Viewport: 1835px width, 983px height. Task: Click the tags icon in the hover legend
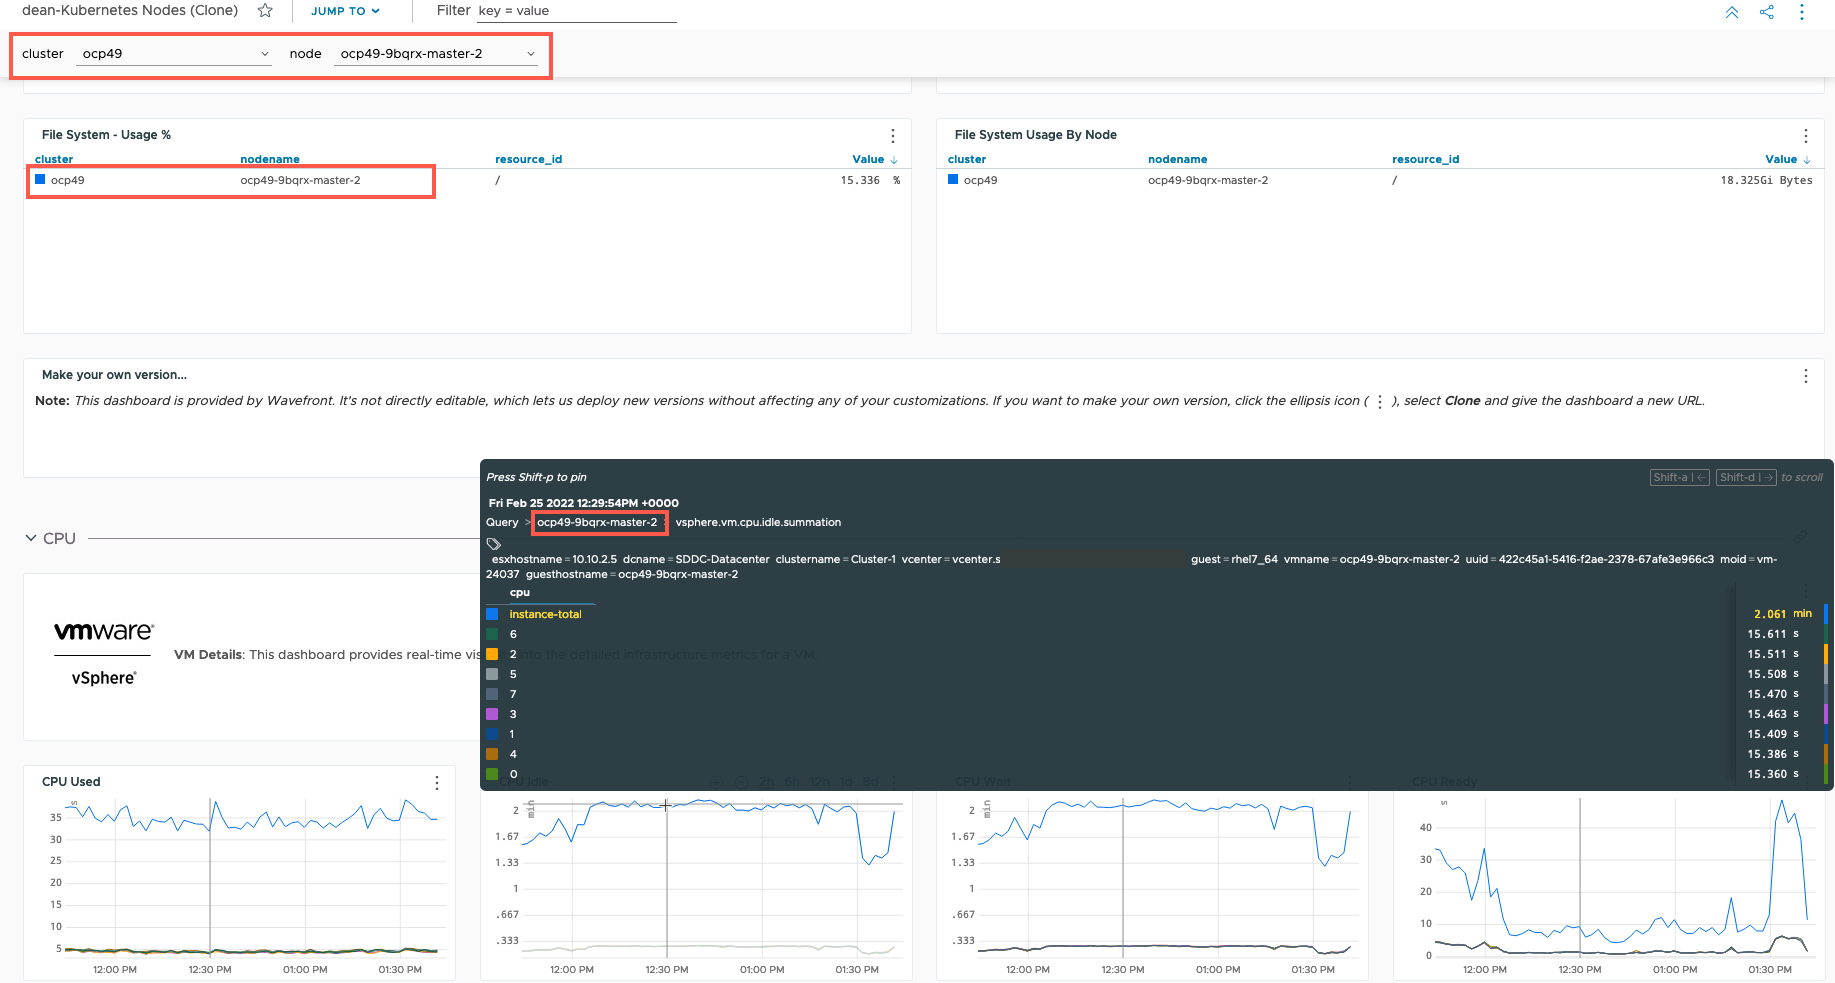[493, 544]
